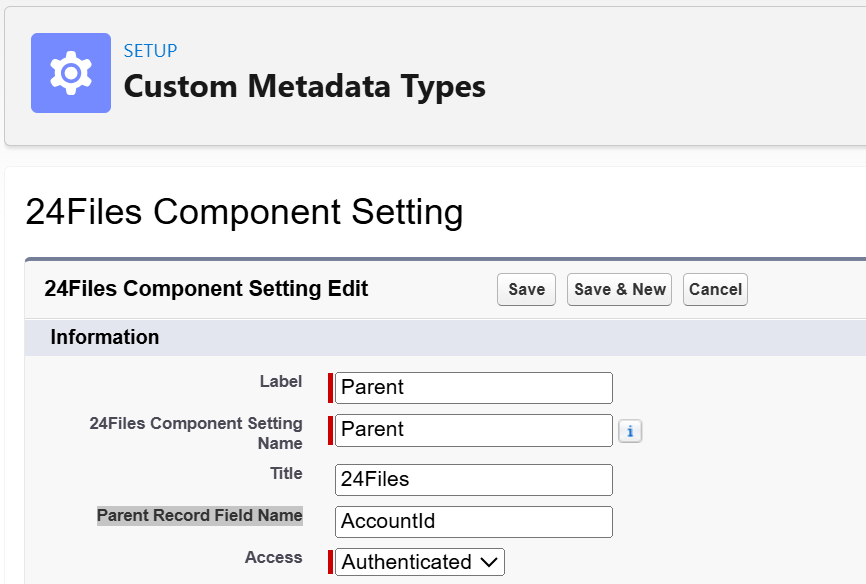Click the highlighted Parent Record Field Name label

coord(200,515)
